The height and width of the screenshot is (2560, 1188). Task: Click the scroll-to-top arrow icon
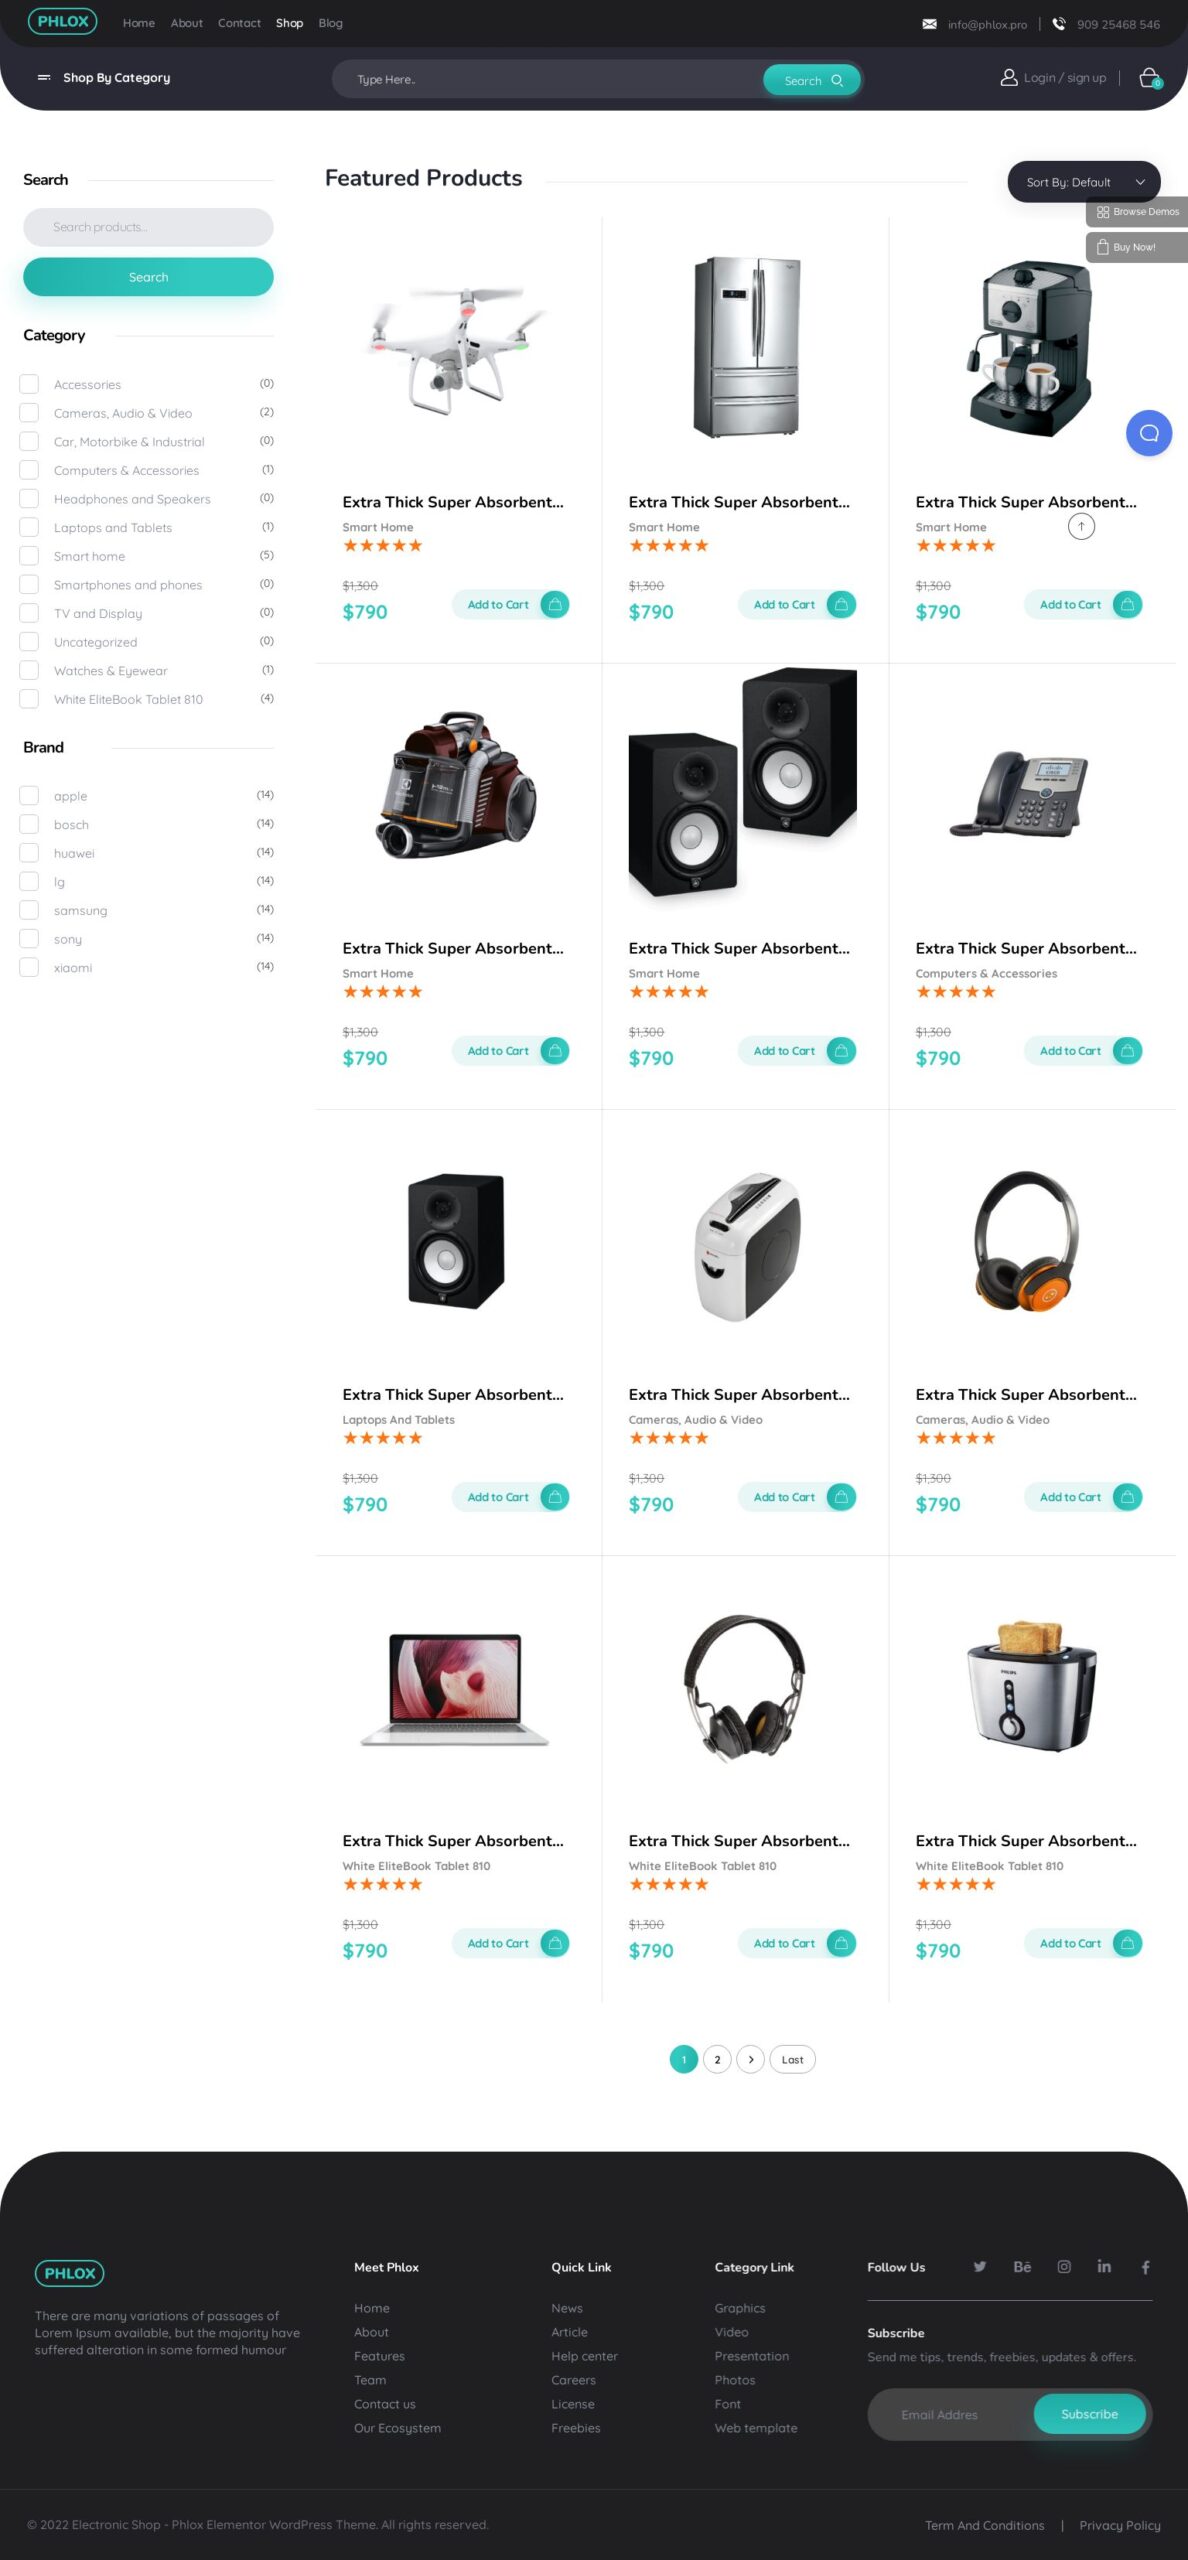click(1081, 526)
